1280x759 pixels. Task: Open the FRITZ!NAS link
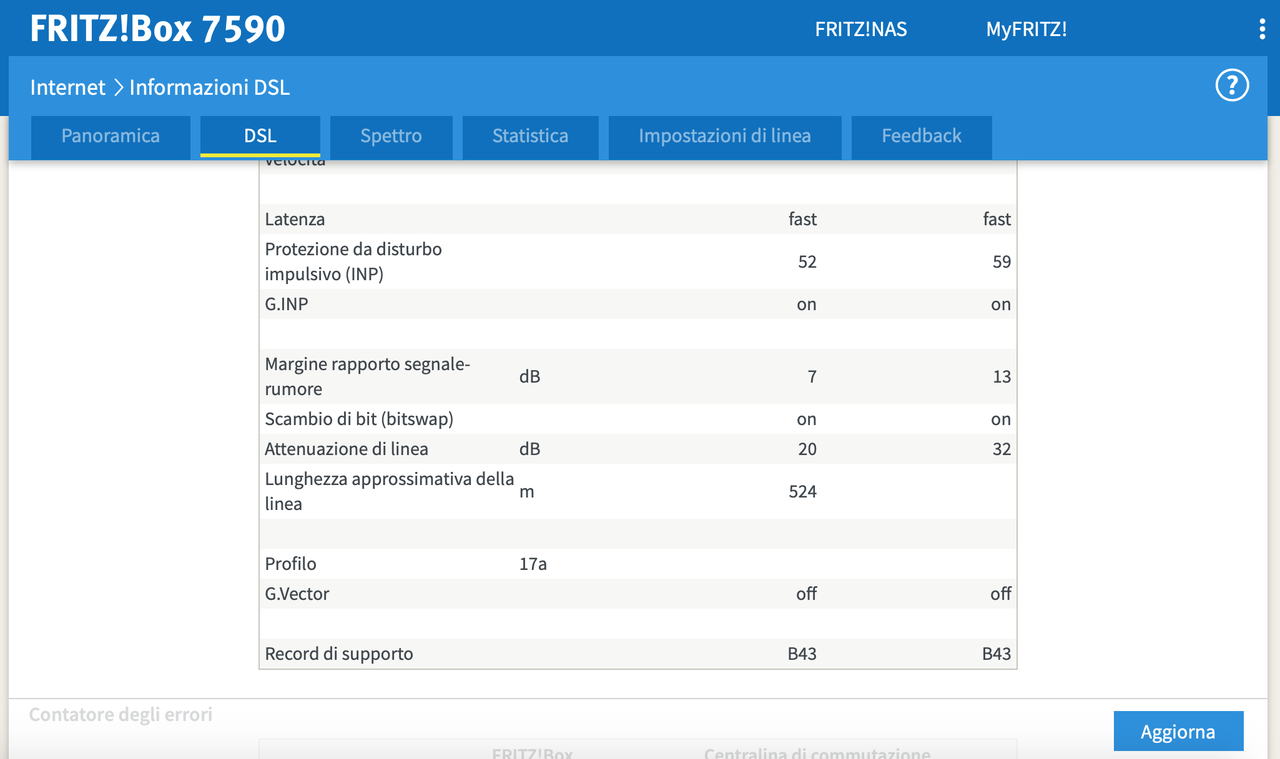tap(861, 29)
